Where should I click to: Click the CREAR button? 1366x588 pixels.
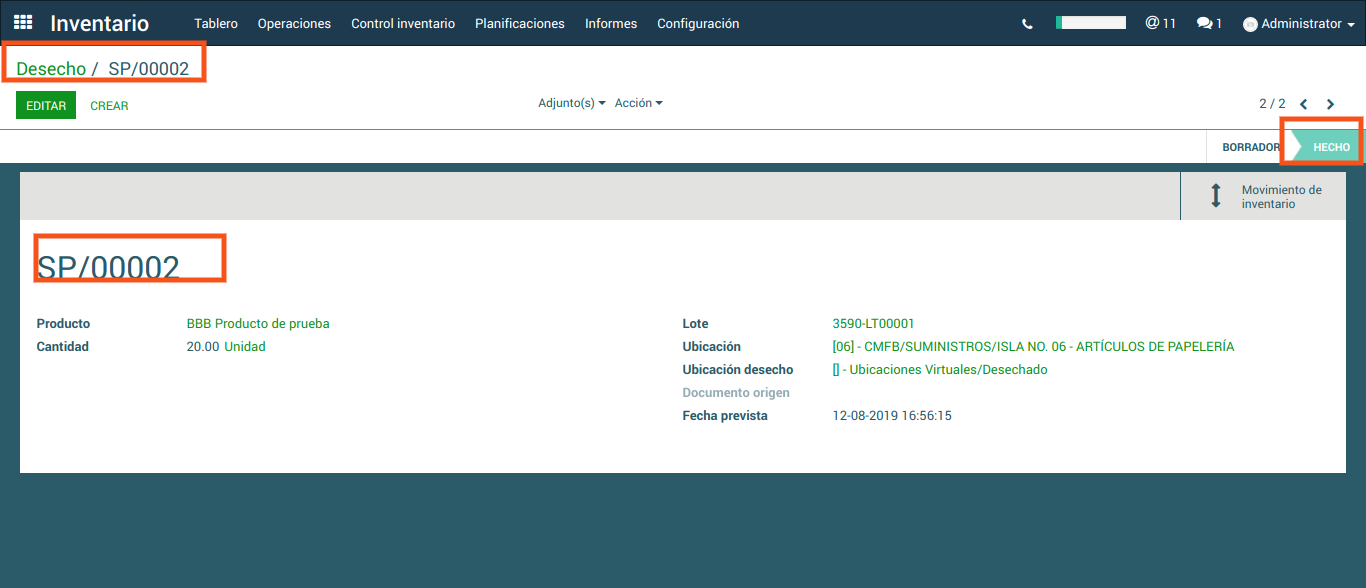point(109,105)
